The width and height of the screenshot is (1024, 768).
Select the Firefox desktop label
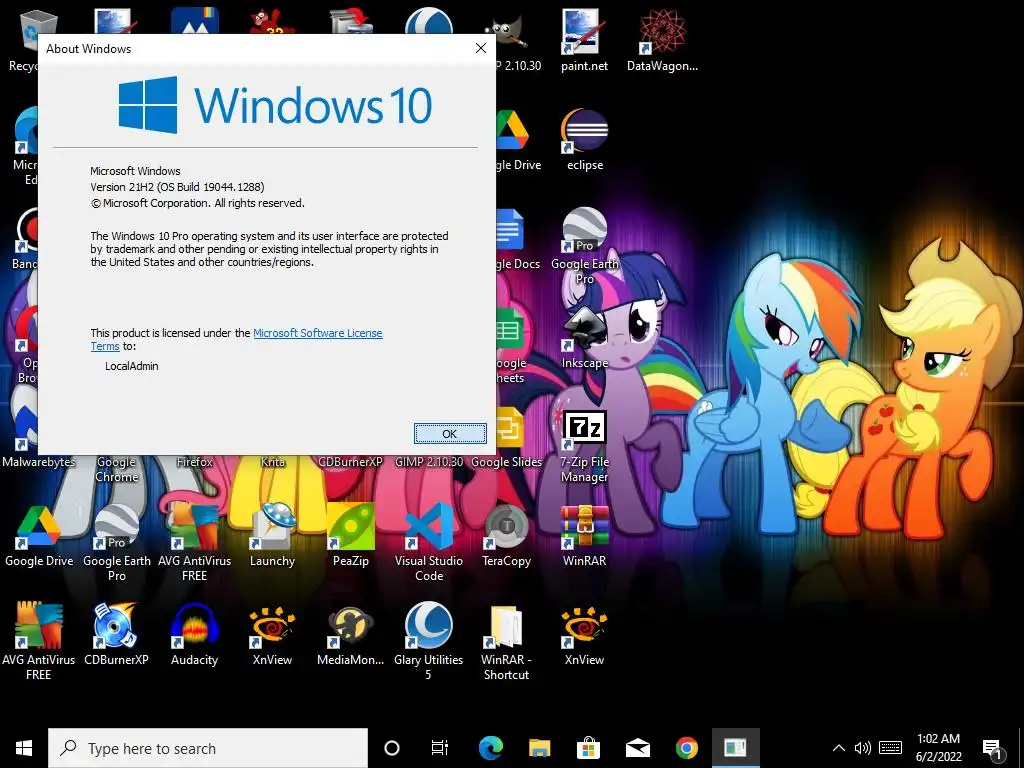(195, 462)
